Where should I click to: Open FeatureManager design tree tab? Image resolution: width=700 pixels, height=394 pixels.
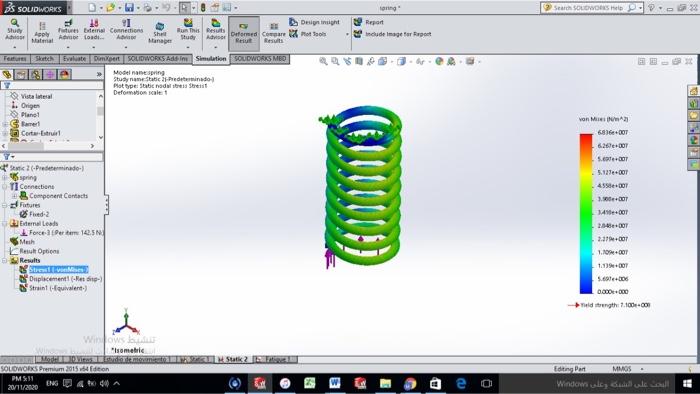point(7,75)
